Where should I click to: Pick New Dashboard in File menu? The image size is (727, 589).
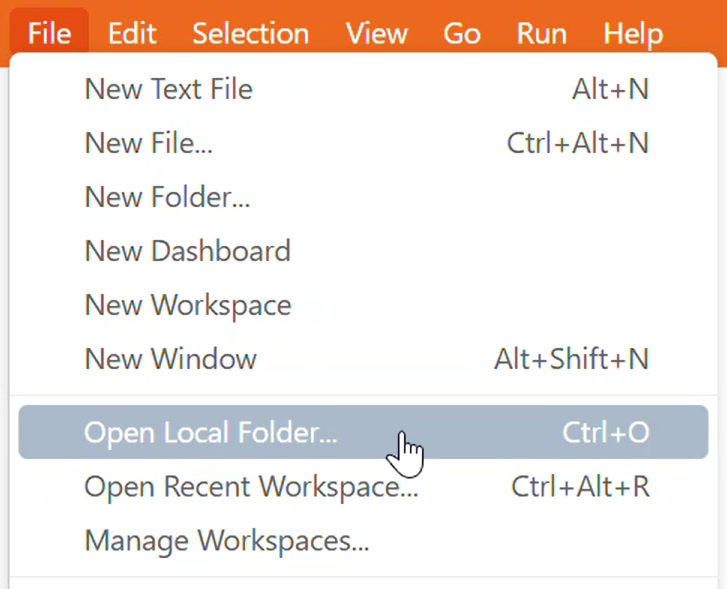(187, 251)
